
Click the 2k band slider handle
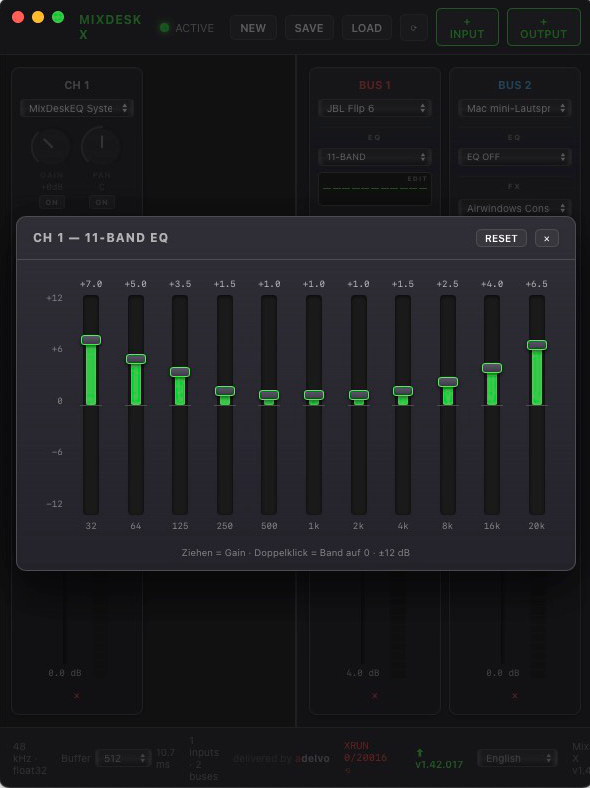click(x=359, y=395)
